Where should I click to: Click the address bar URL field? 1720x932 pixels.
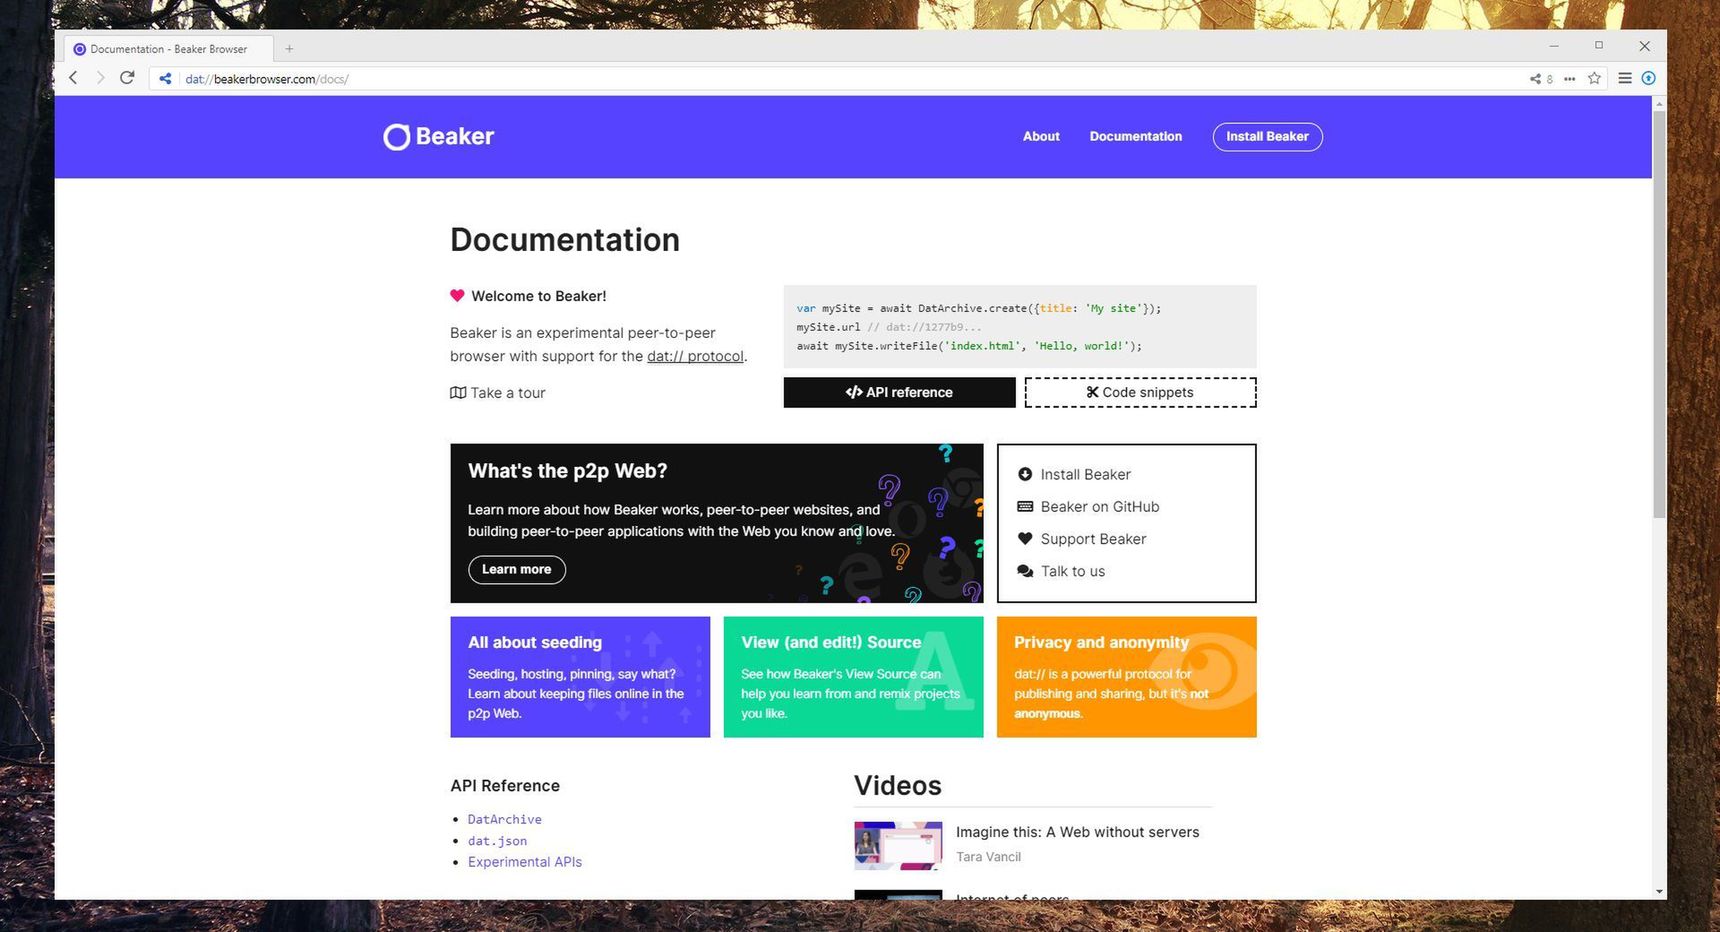tap(850, 79)
